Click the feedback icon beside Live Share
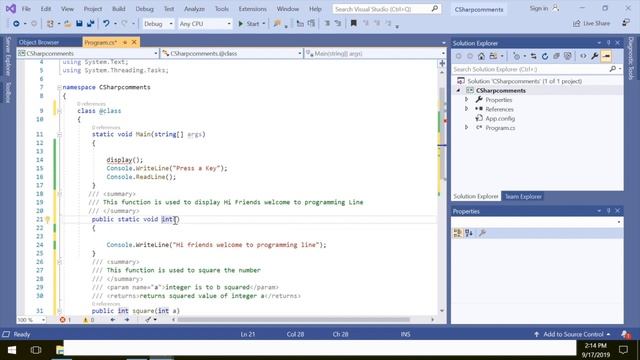Screen dimensions: 640x360 click(x=626, y=23)
